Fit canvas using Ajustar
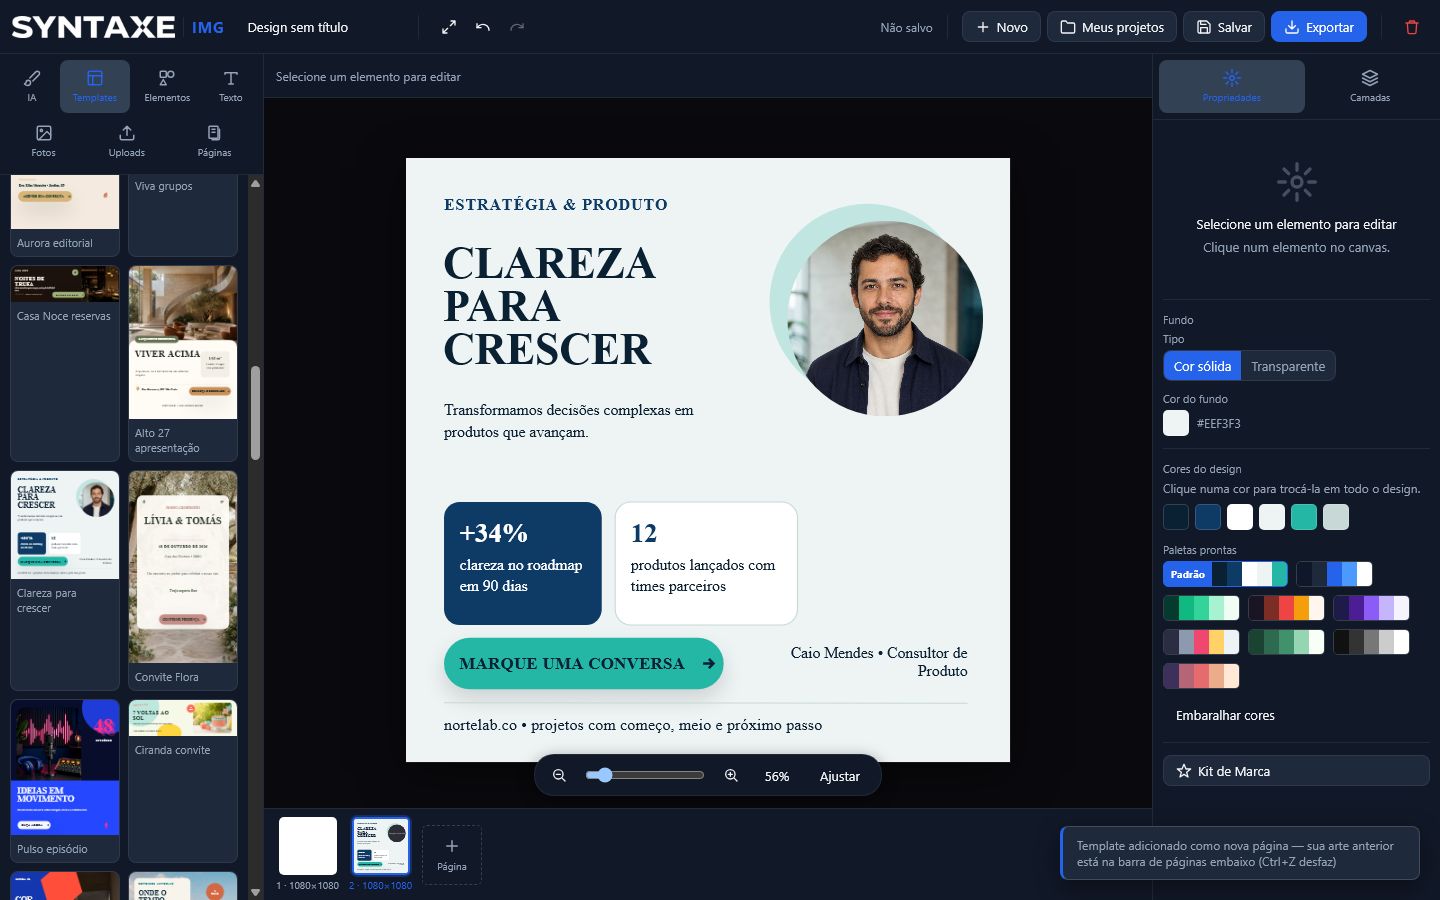The width and height of the screenshot is (1440, 900). [840, 776]
